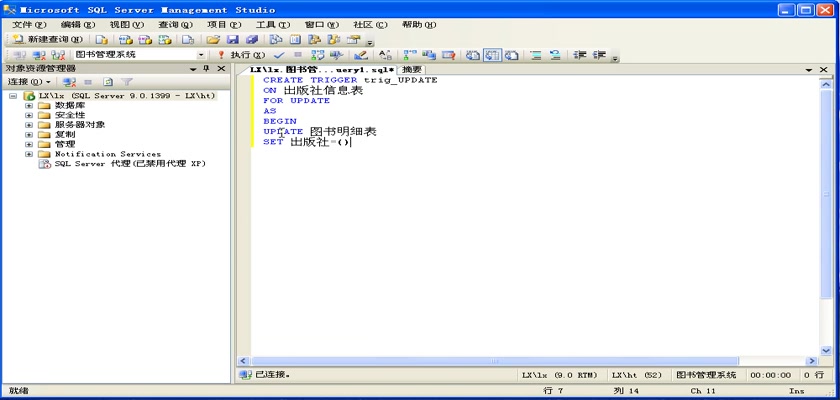Comment out the selected lines
Viewport: 840px width, 400px height.
click(x=536, y=55)
